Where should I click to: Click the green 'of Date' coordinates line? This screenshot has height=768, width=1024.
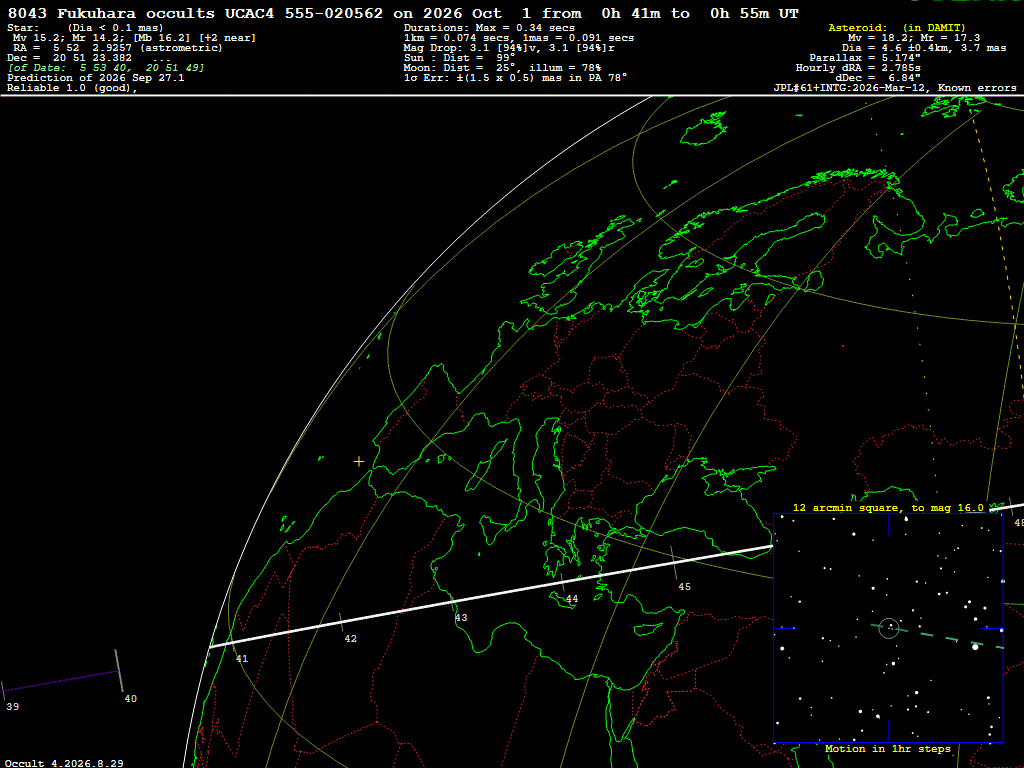point(106,68)
